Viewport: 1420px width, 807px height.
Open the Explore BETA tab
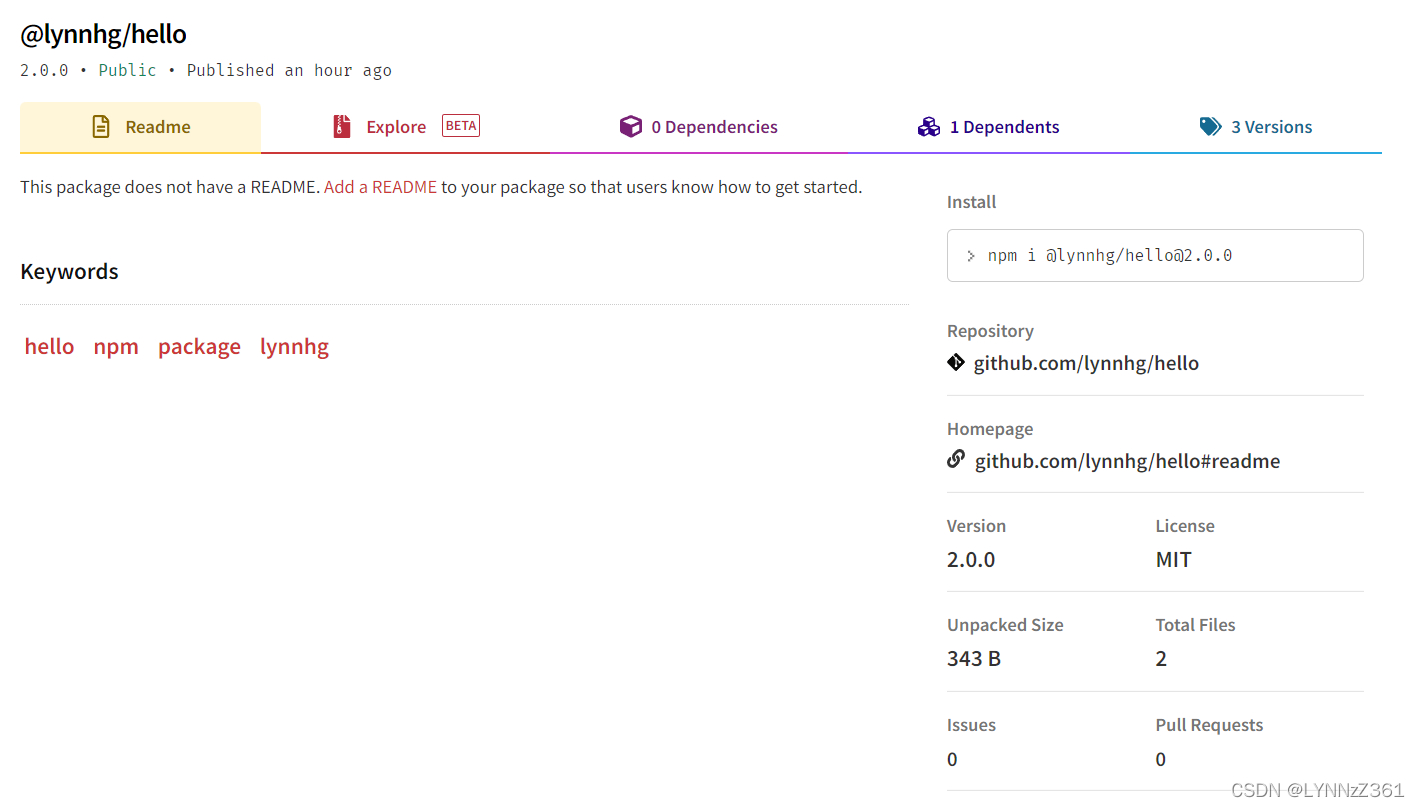(x=396, y=126)
